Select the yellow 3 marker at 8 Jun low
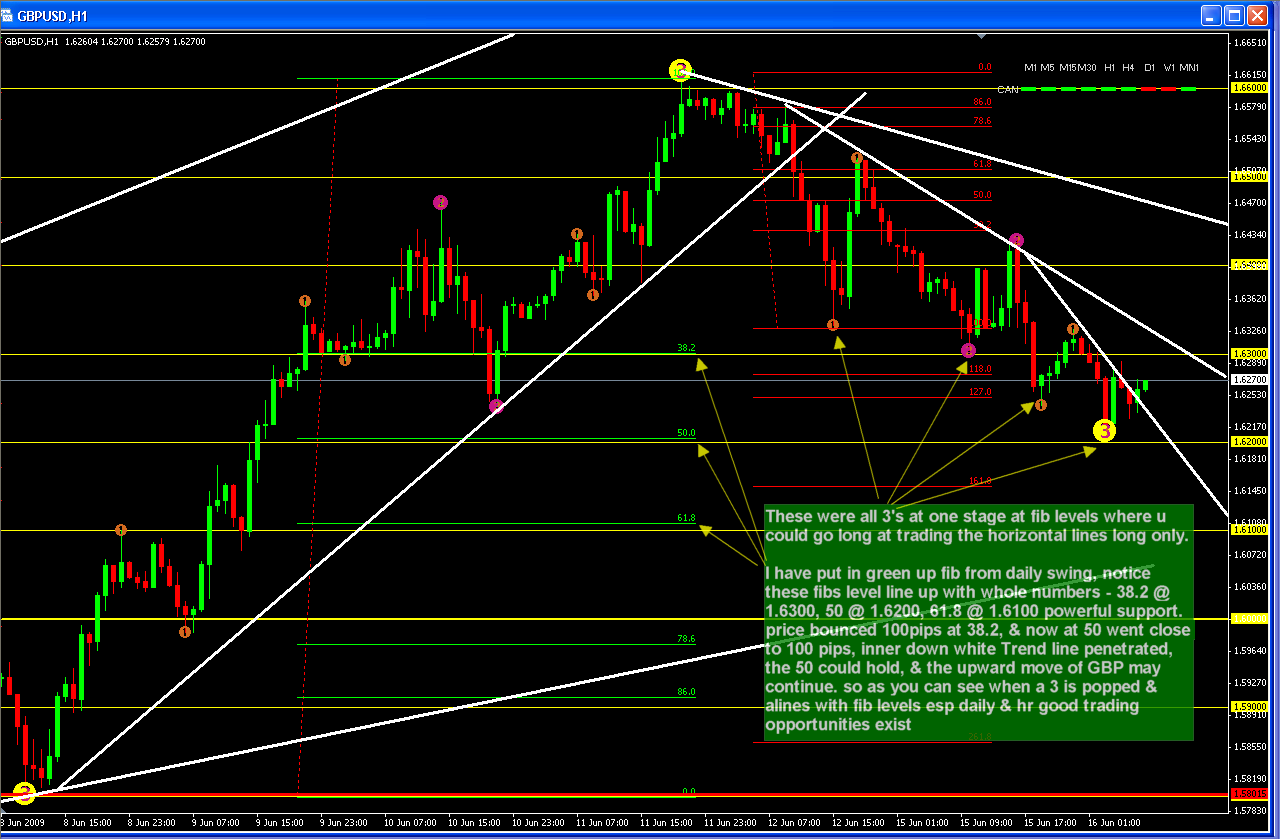 24,794
